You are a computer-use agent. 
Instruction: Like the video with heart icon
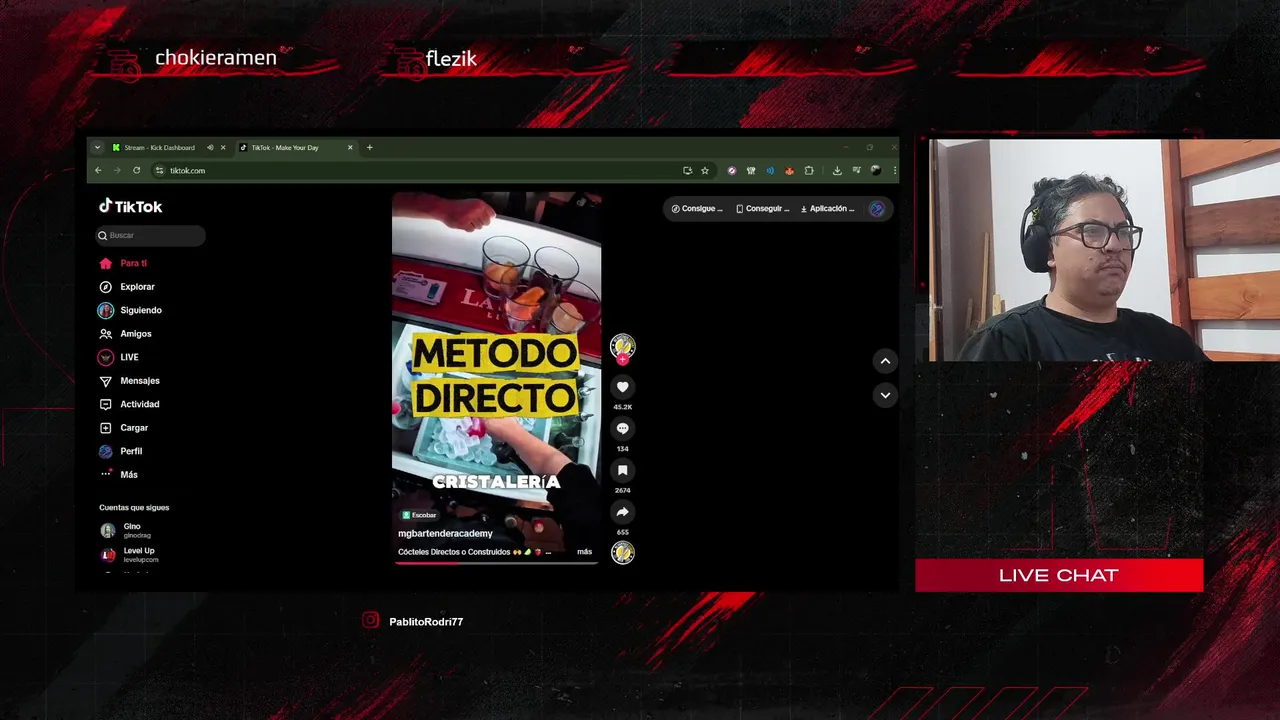pos(622,387)
